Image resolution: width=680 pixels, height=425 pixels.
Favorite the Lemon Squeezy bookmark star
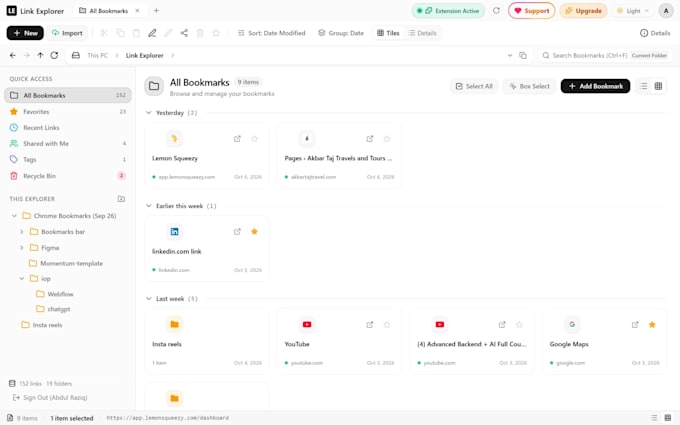(x=255, y=139)
